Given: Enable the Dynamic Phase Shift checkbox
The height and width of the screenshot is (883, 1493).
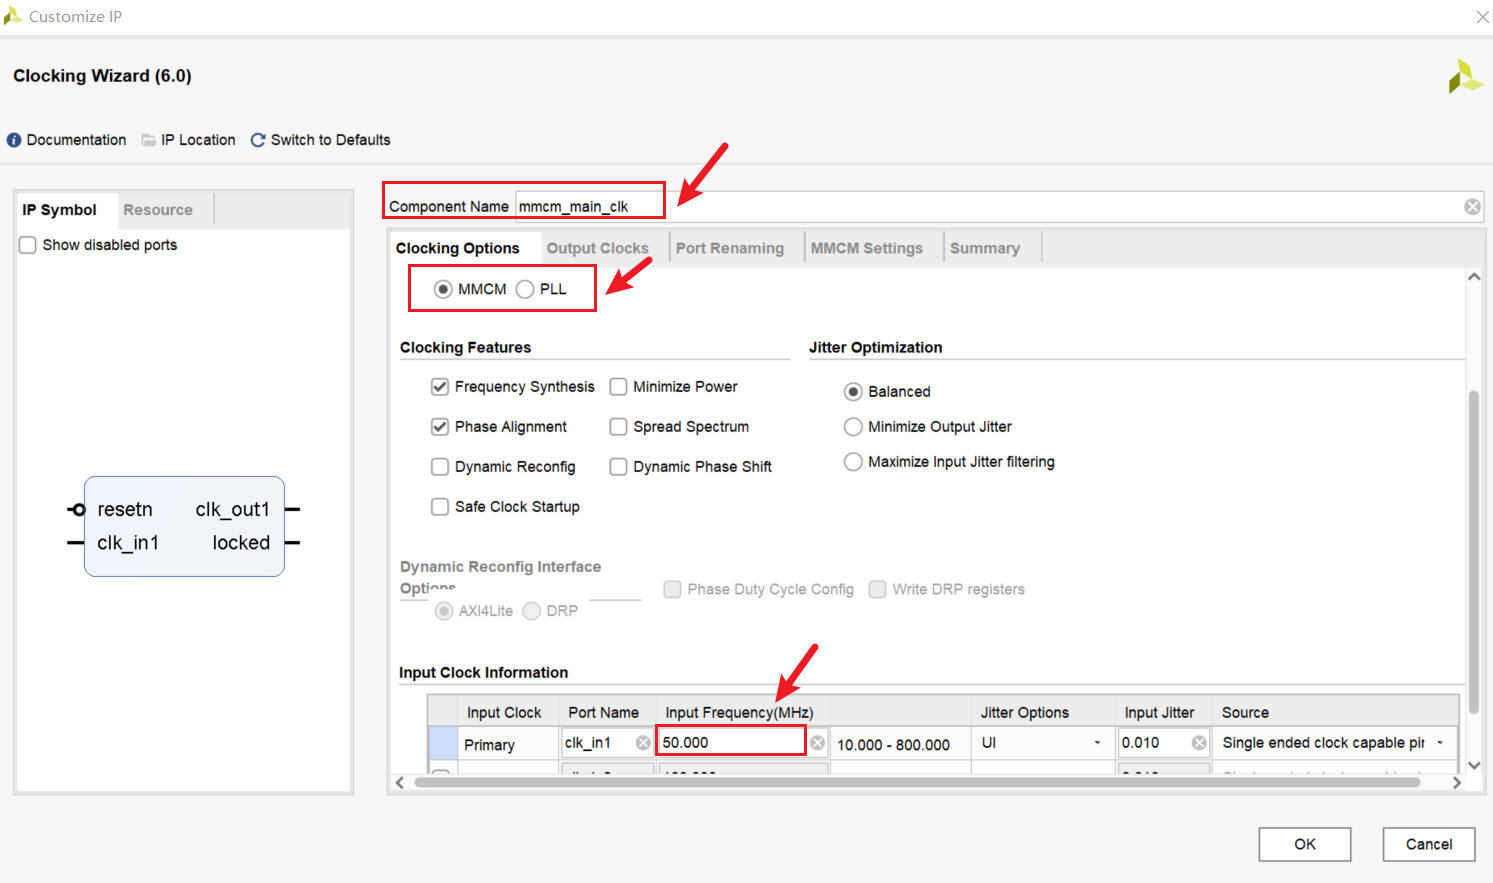Looking at the screenshot, I should click(618, 467).
